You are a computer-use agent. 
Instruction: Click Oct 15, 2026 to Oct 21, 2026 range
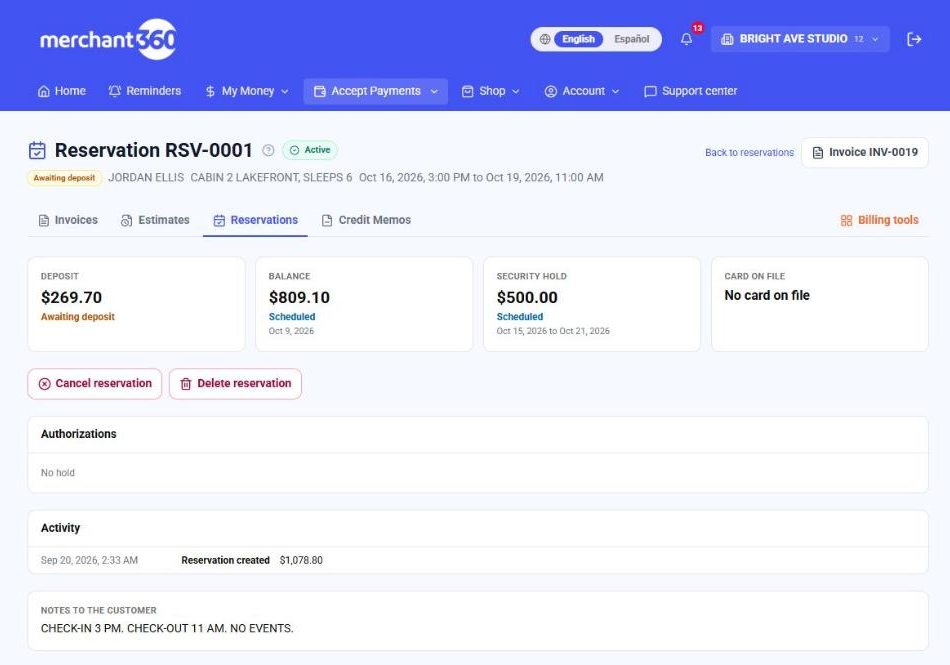553,331
